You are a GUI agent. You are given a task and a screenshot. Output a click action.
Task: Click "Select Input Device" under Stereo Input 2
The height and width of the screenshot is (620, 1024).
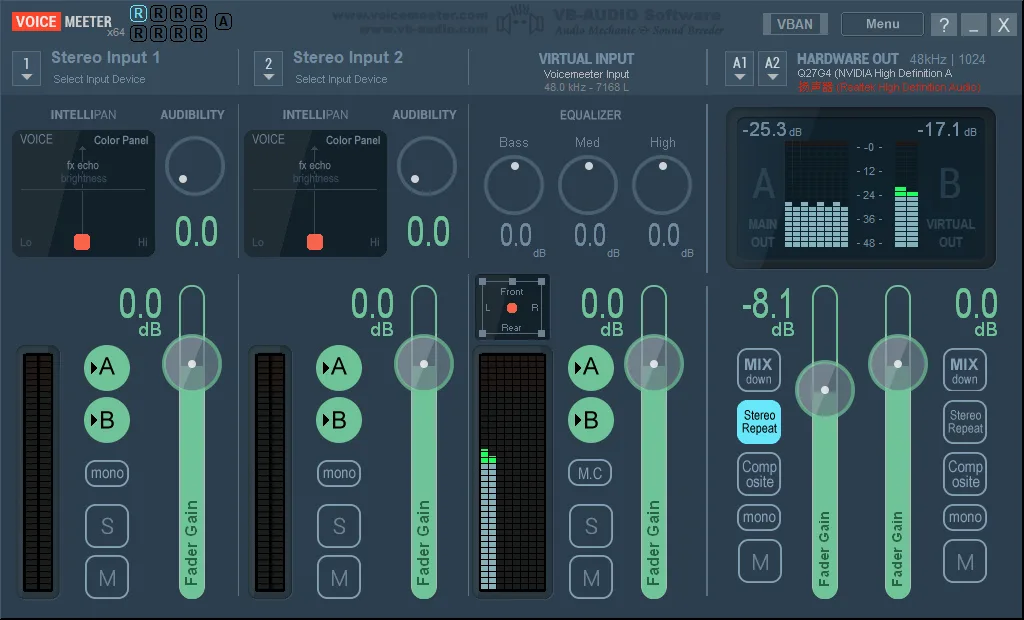[341, 79]
